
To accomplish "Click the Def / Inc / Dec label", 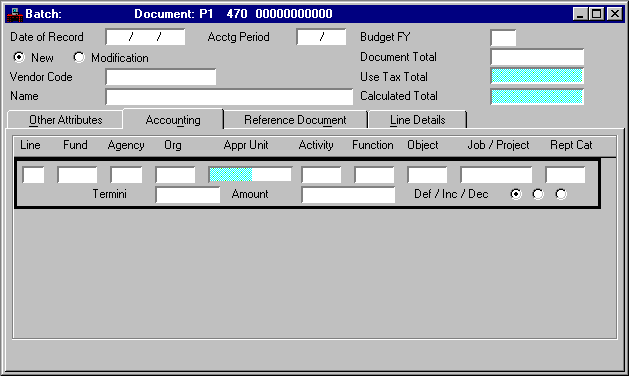I will [x=451, y=194].
